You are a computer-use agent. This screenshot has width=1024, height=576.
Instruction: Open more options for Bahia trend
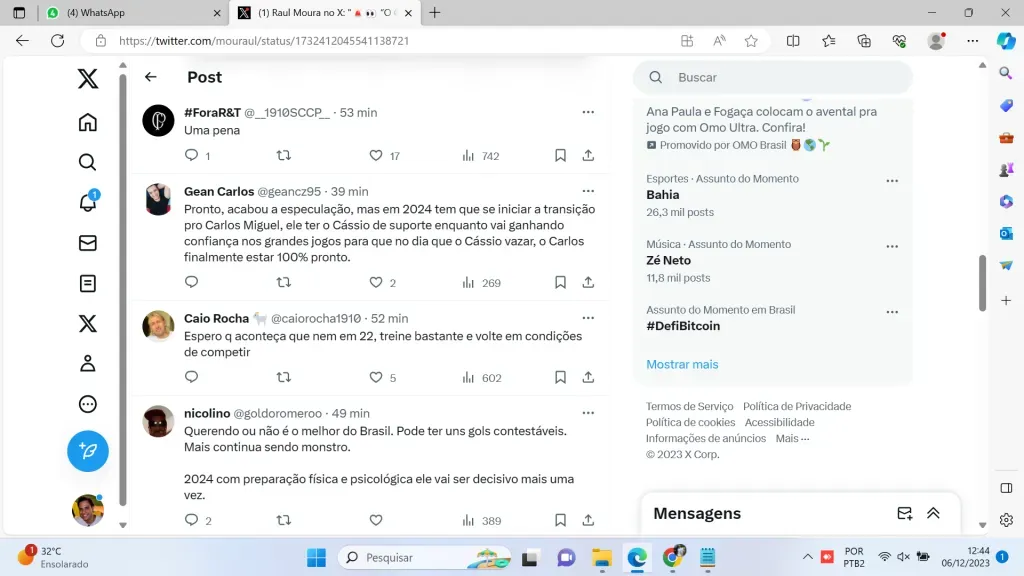click(892, 181)
